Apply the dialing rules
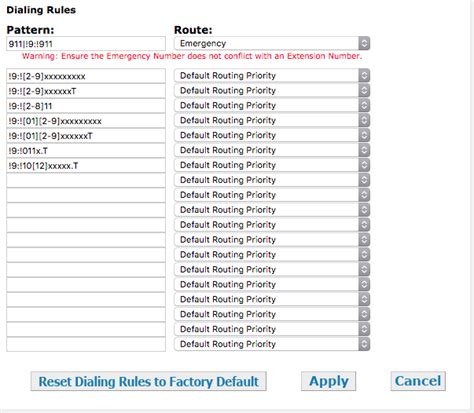The height and width of the screenshot is (413, 474). [x=329, y=381]
